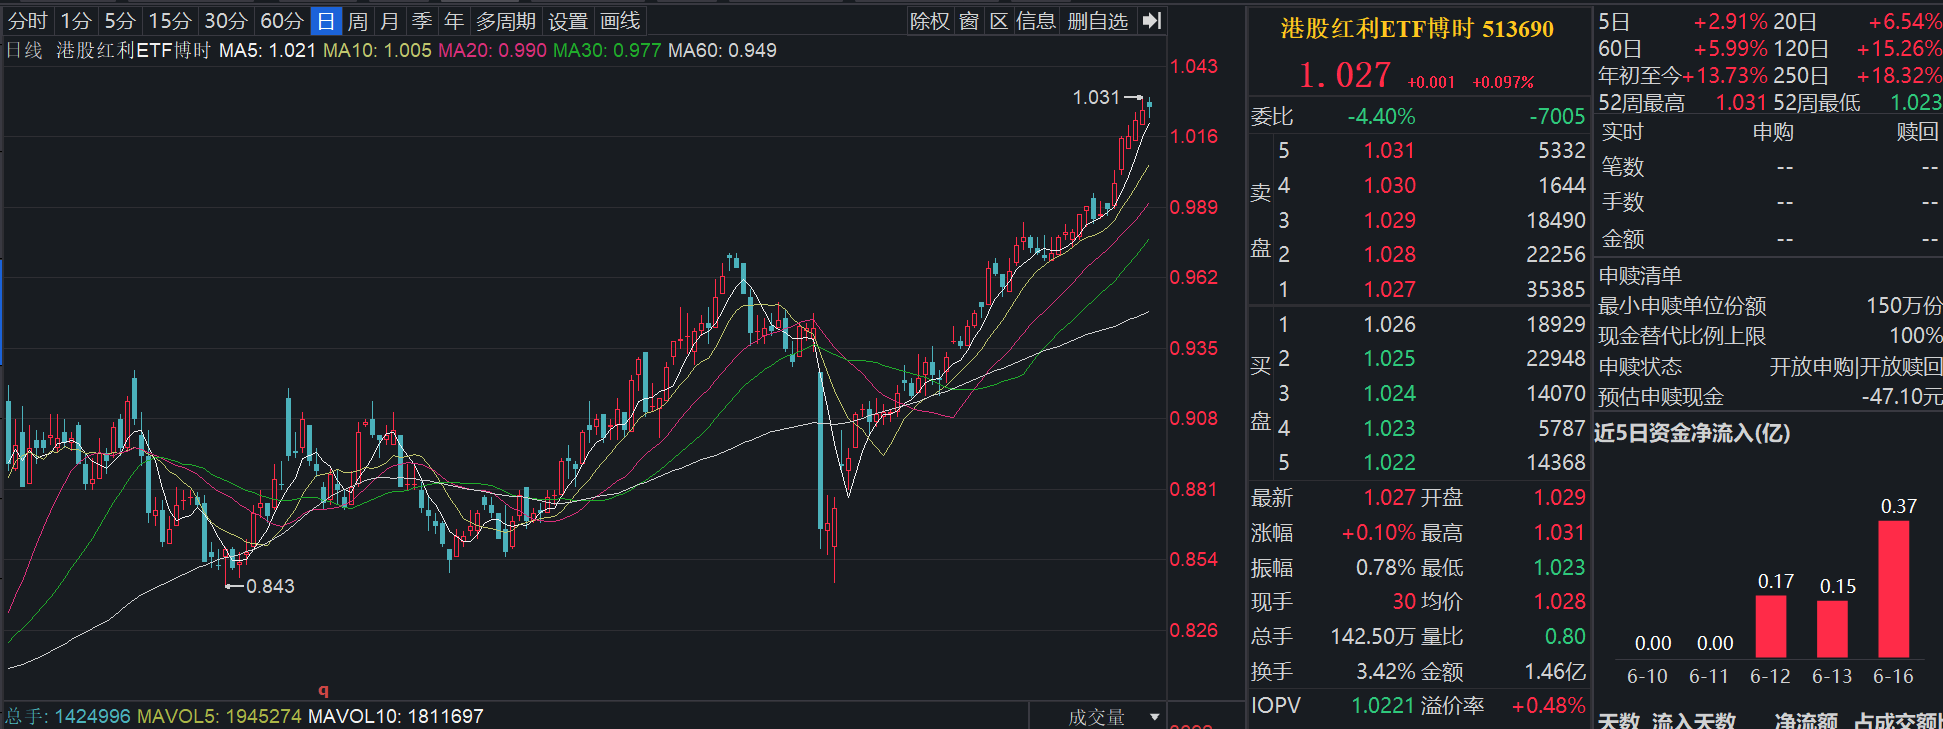The width and height of the screenshot is (1943, 729).
Task: Click the 6-13 net inflow bar 0.15
Action: coord(1832,629)
